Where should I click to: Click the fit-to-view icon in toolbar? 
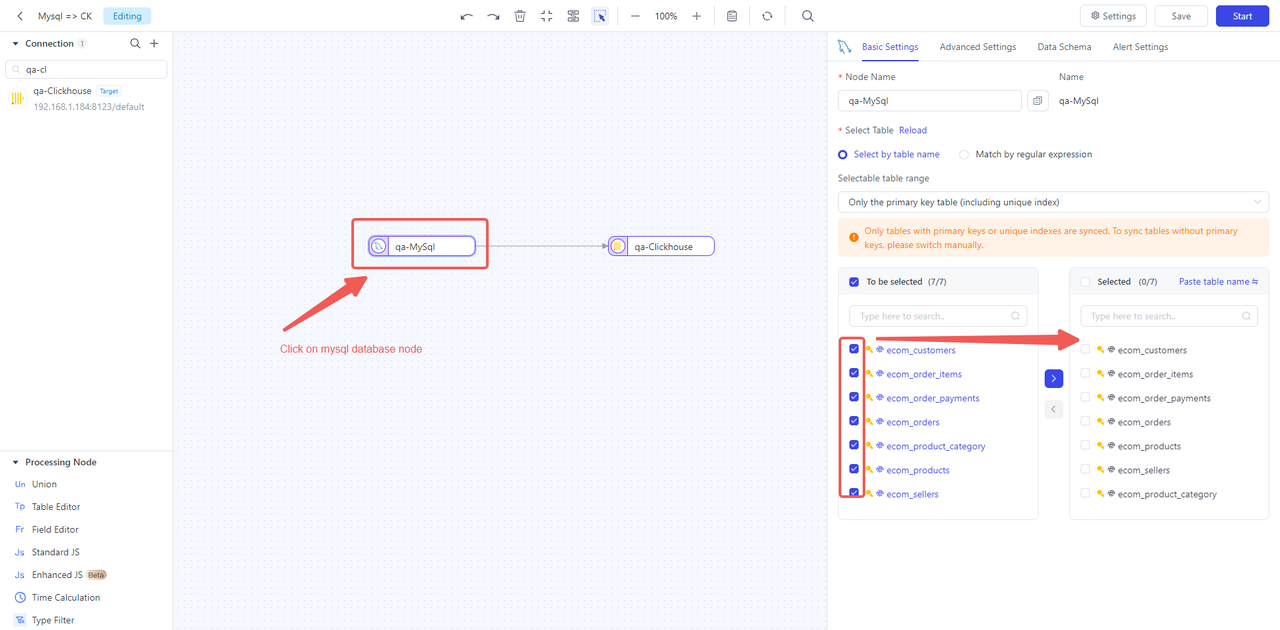(x=546, y=16)
